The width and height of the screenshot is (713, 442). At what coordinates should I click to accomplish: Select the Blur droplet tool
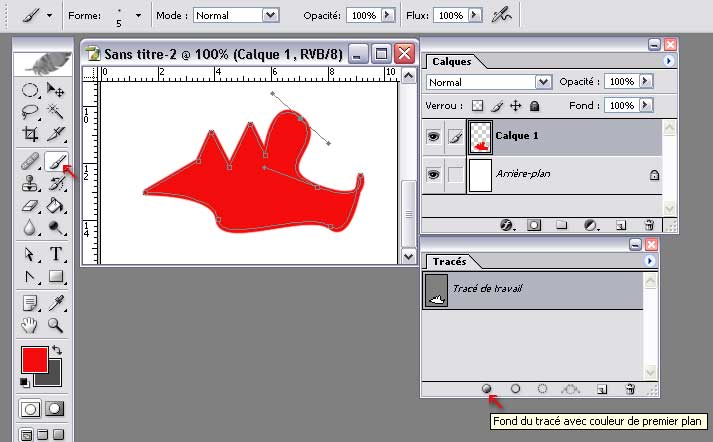click(30, 227)
